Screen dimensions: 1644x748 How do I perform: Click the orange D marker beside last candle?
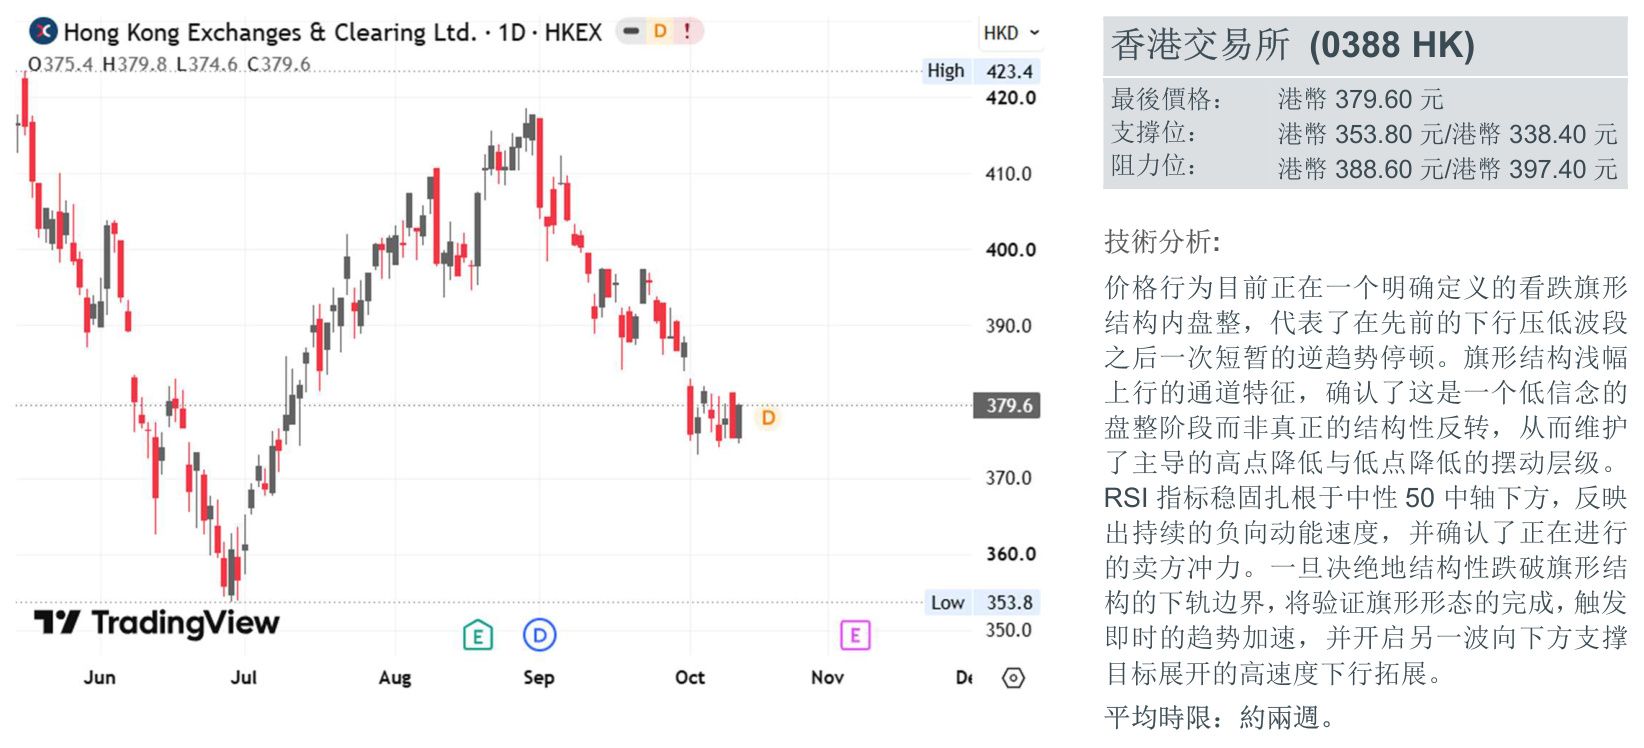[x=768, y=417]
